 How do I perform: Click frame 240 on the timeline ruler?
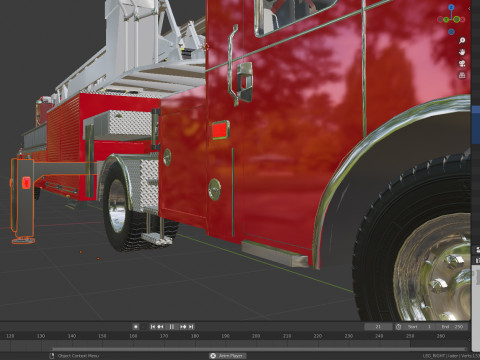coord(379,336)
